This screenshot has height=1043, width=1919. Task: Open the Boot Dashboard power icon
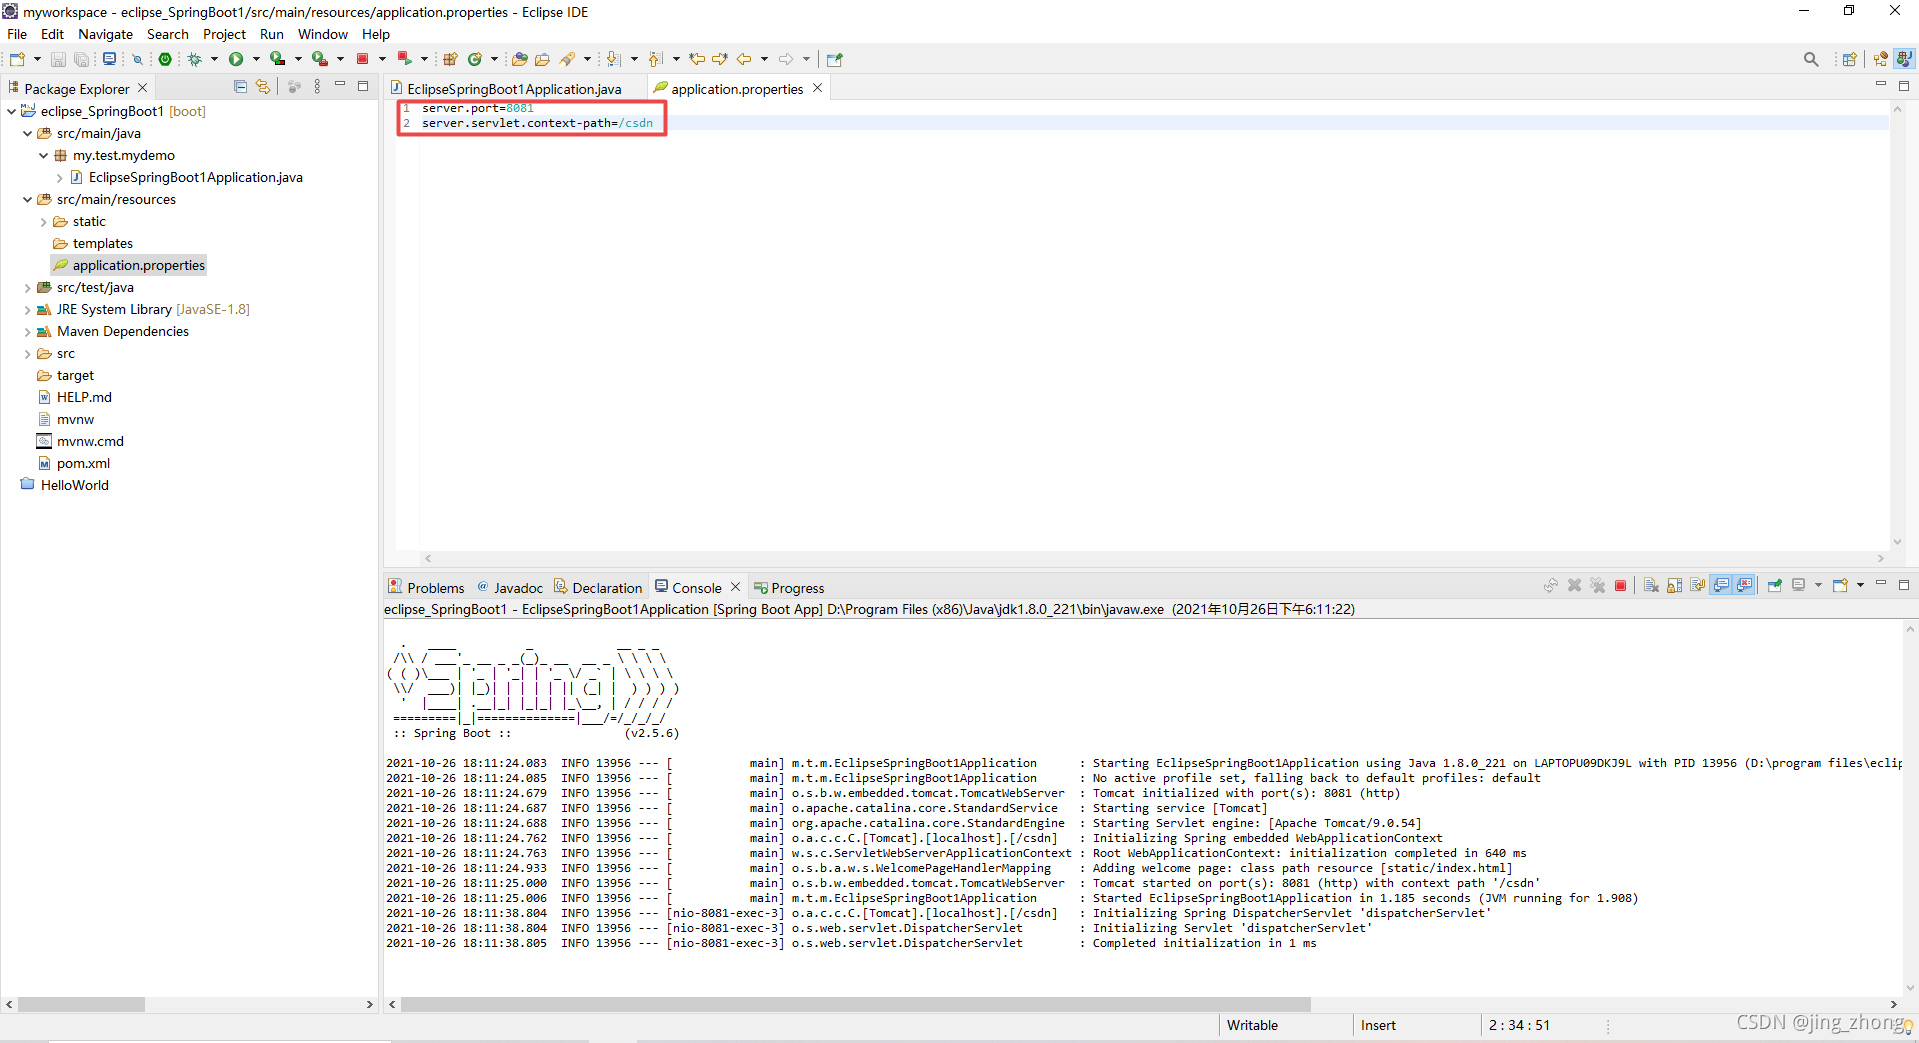(165, 59)
